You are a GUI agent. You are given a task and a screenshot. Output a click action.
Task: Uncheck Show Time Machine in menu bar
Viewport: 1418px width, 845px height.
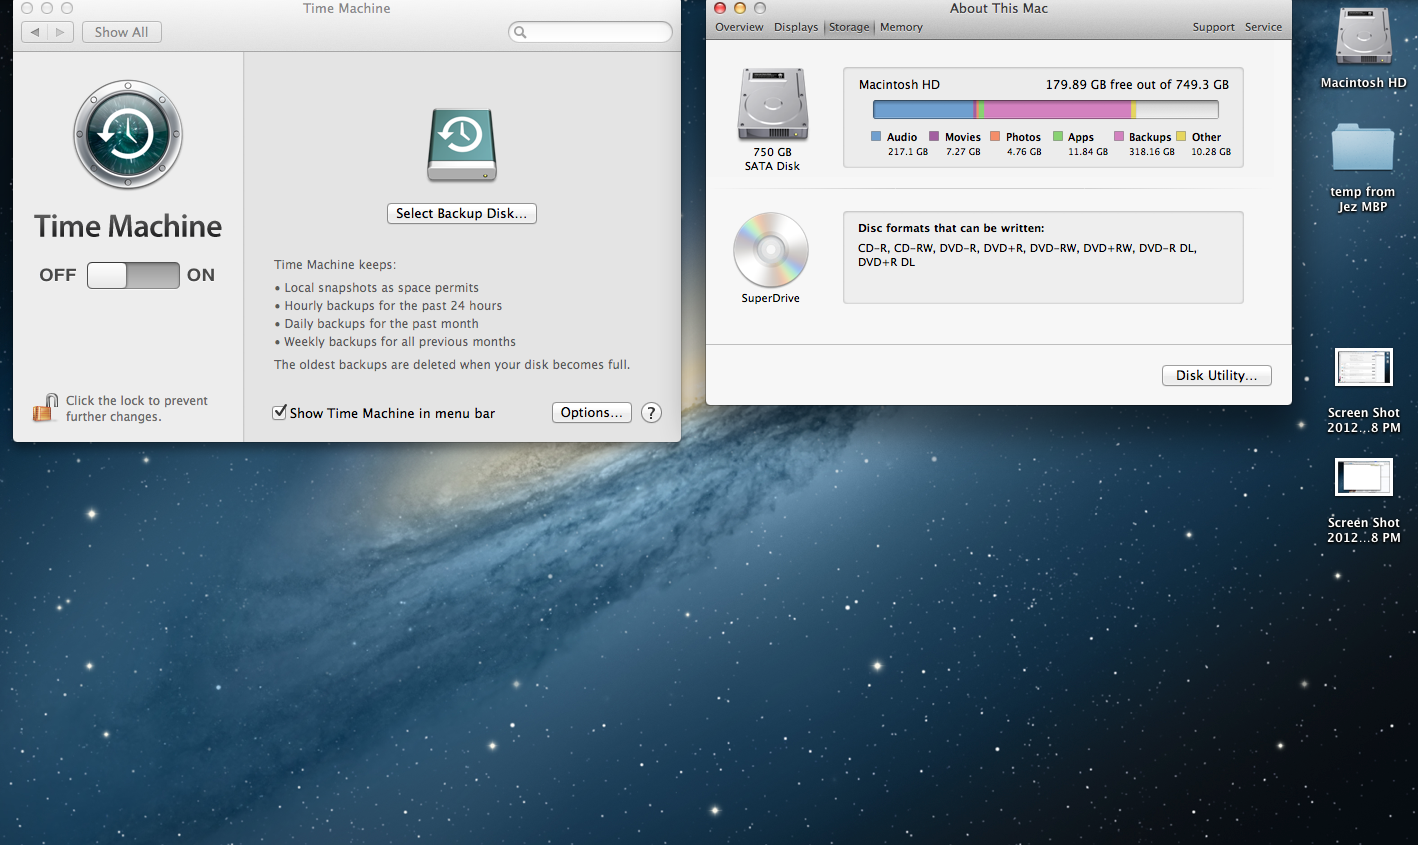pos(280,412)
